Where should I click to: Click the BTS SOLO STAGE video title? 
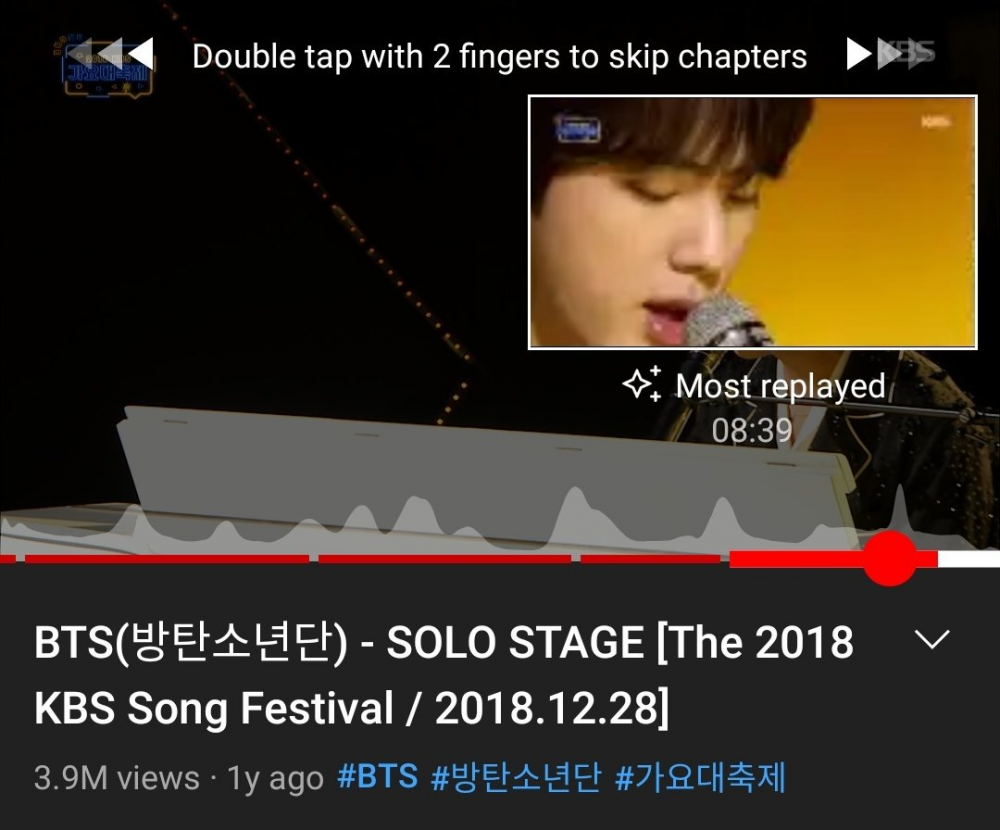click(444, 675)
